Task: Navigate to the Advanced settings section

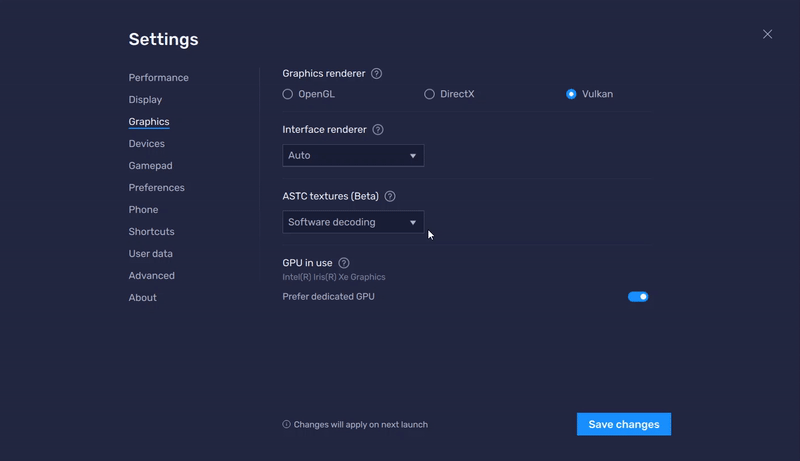Action: pyautogui.click(x=151, y=276)
